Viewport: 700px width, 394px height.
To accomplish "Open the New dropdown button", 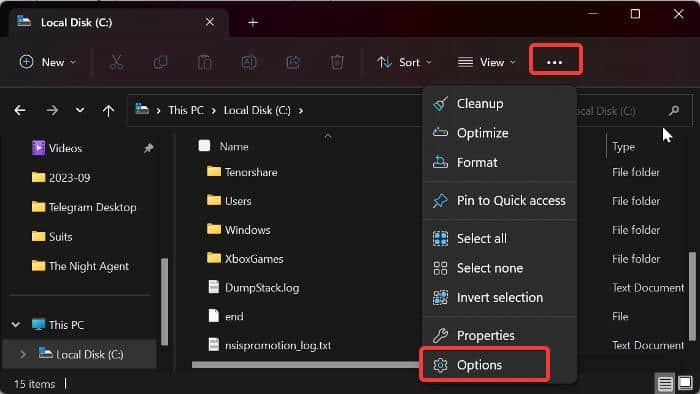I will 47,62.
